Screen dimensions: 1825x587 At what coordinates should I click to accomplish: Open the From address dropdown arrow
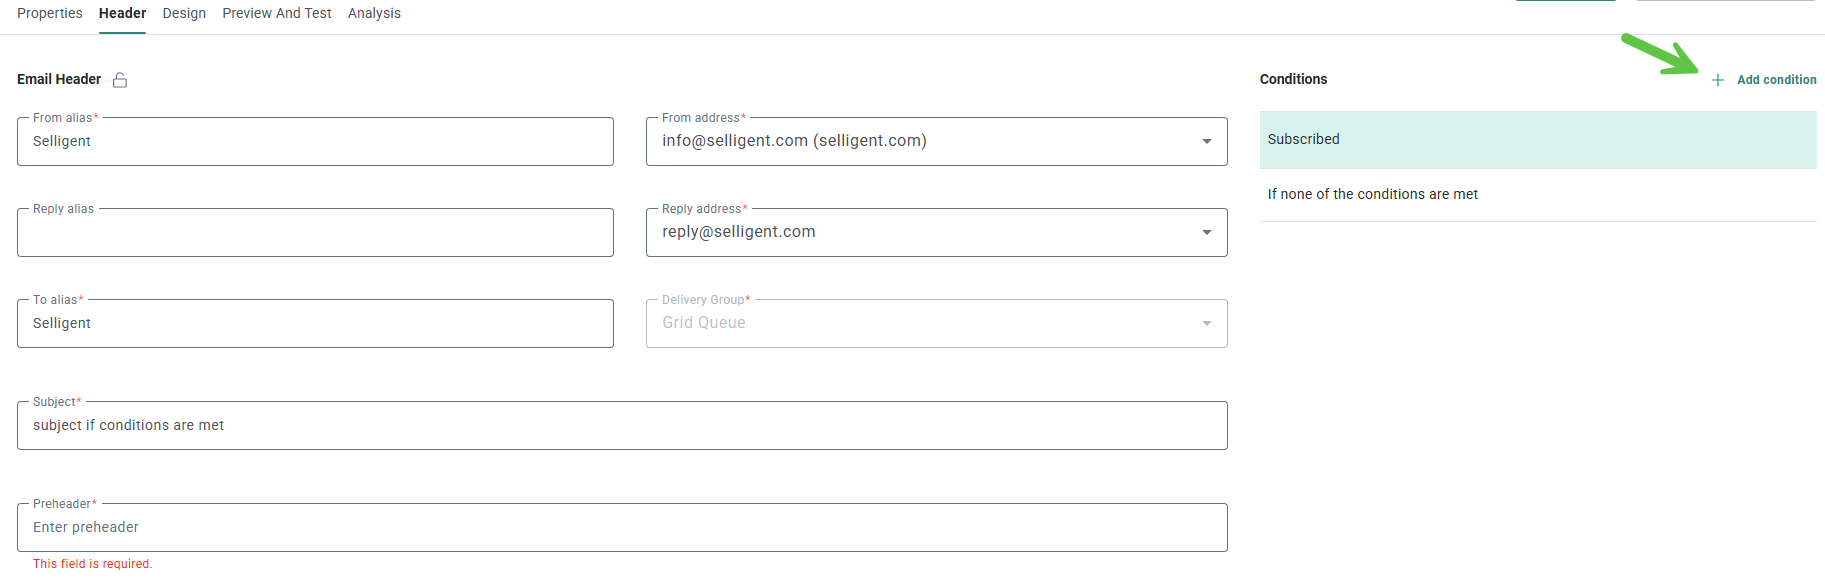(x=1206, y=141)
